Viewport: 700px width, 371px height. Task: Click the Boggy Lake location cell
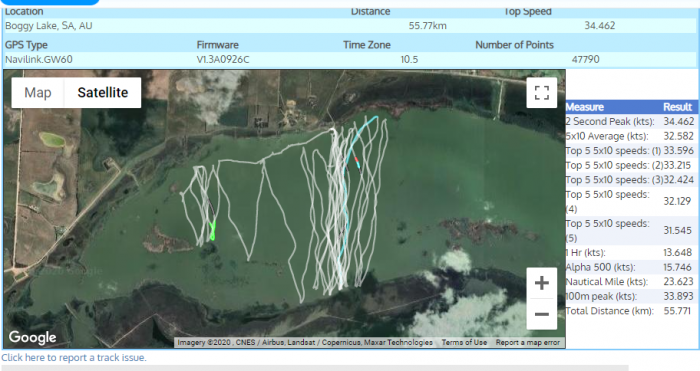tap(49, 26)
